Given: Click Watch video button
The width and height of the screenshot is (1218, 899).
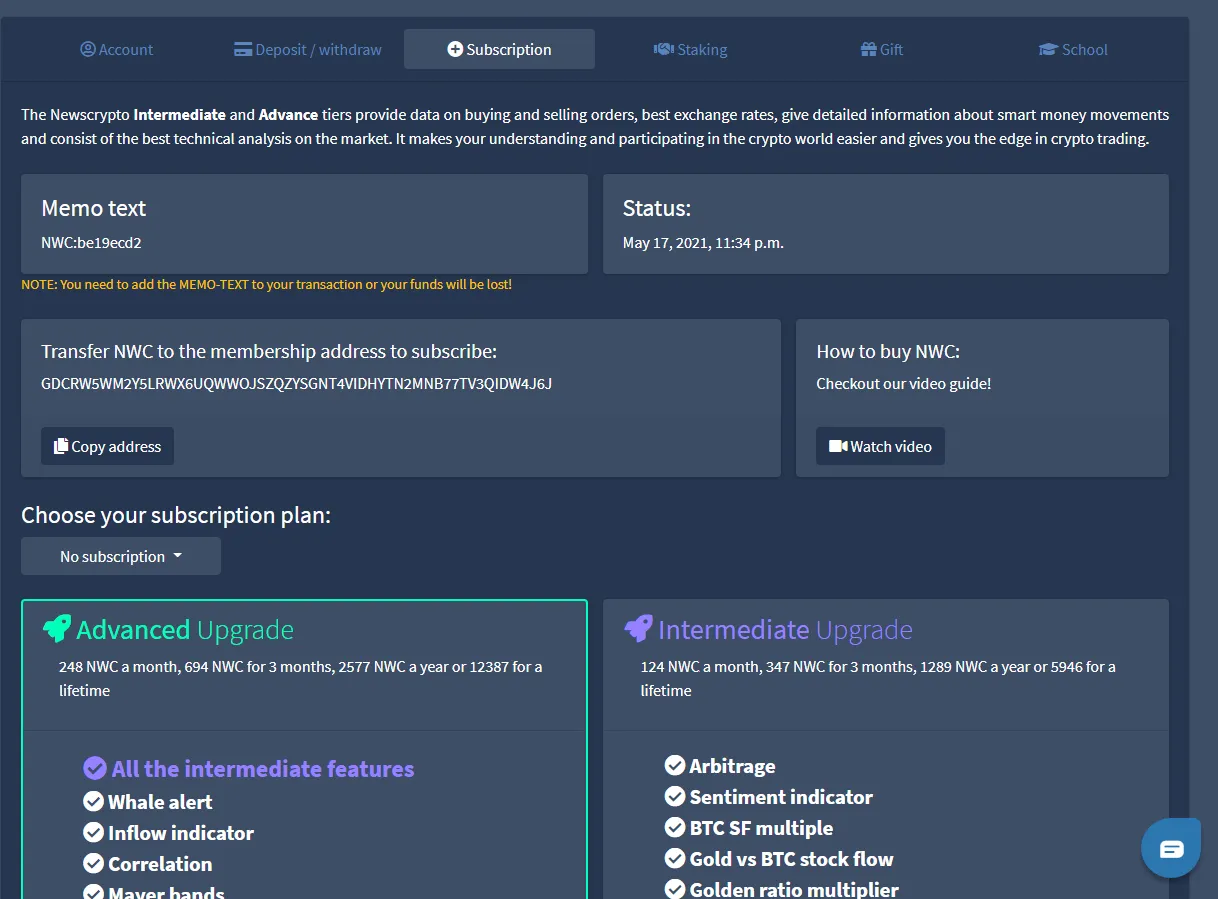Looking at the screenshot, I should [880, 446].
